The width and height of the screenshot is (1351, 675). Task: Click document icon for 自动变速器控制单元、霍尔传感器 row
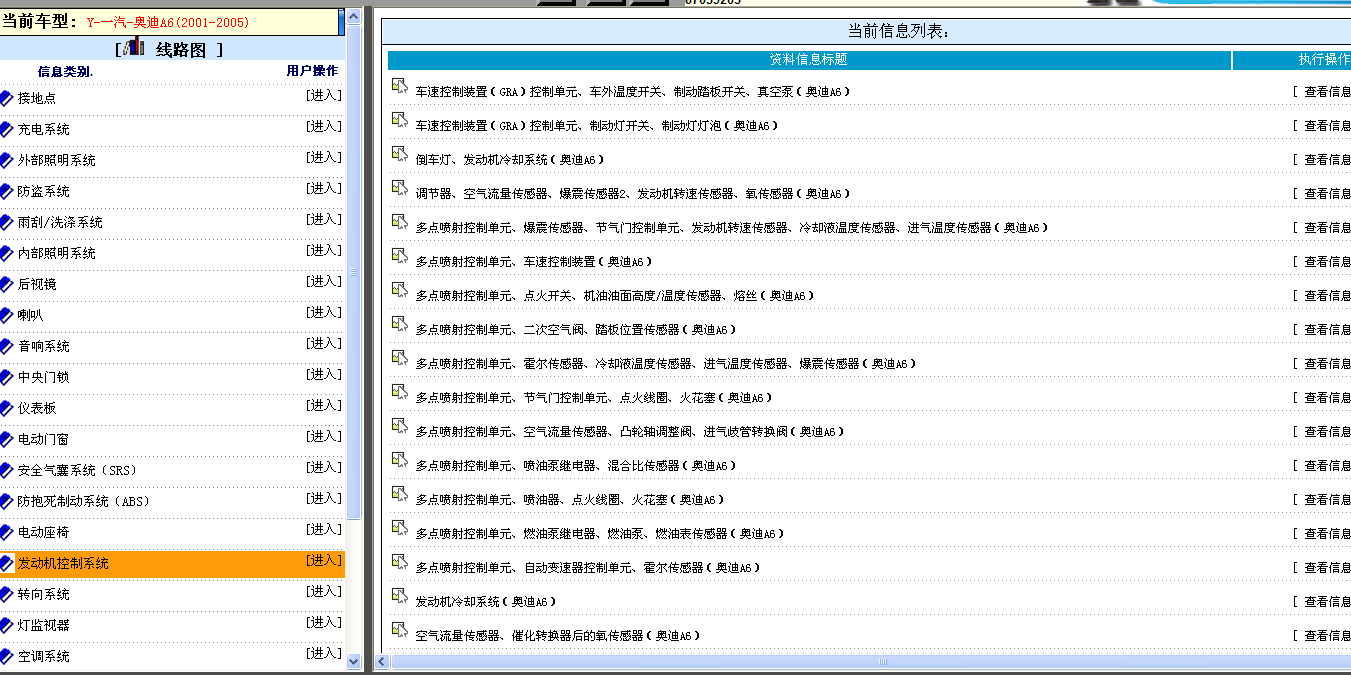tap(400, 562)
